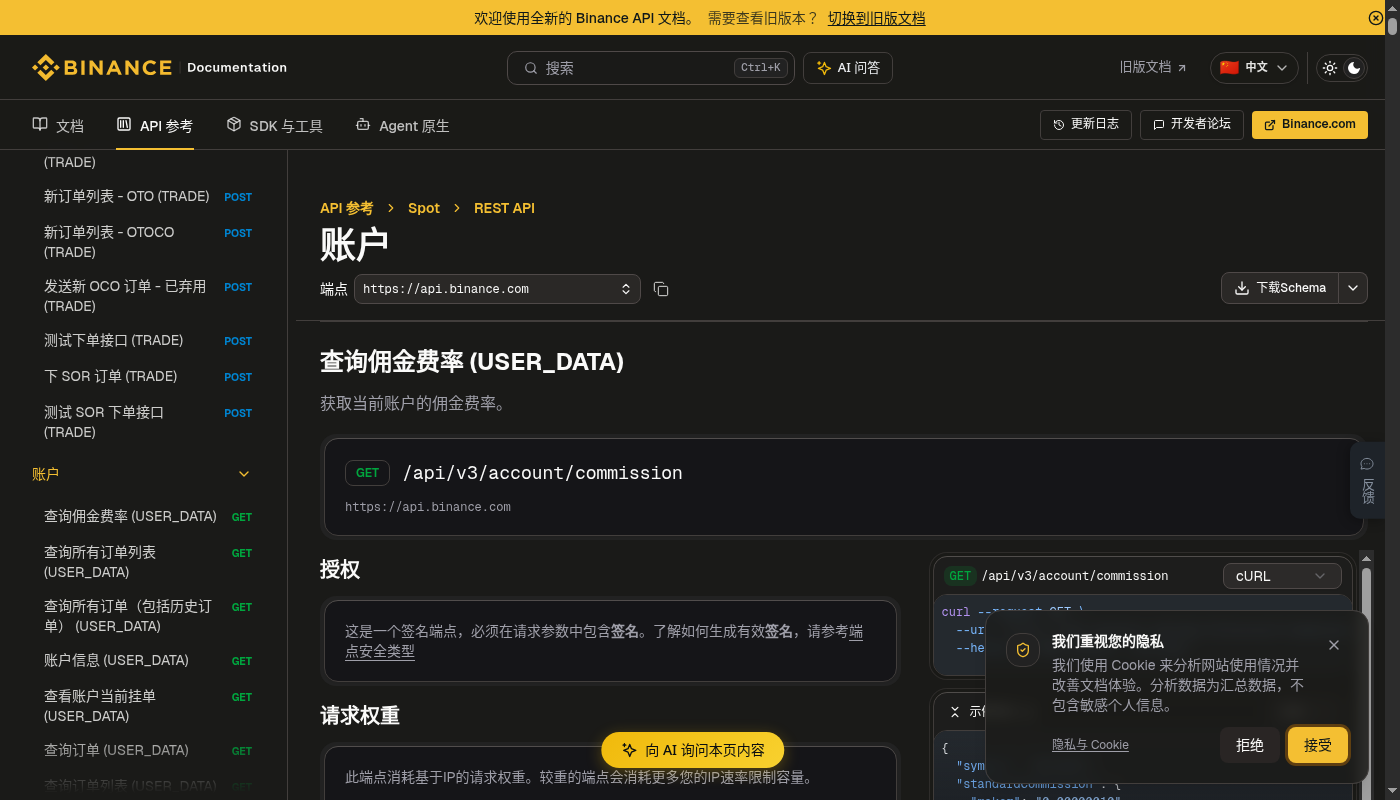Viewport: 1400px width, 800px height.
Task: Switch to the Agent 原生 tab
Action: [x=403, y=126]
